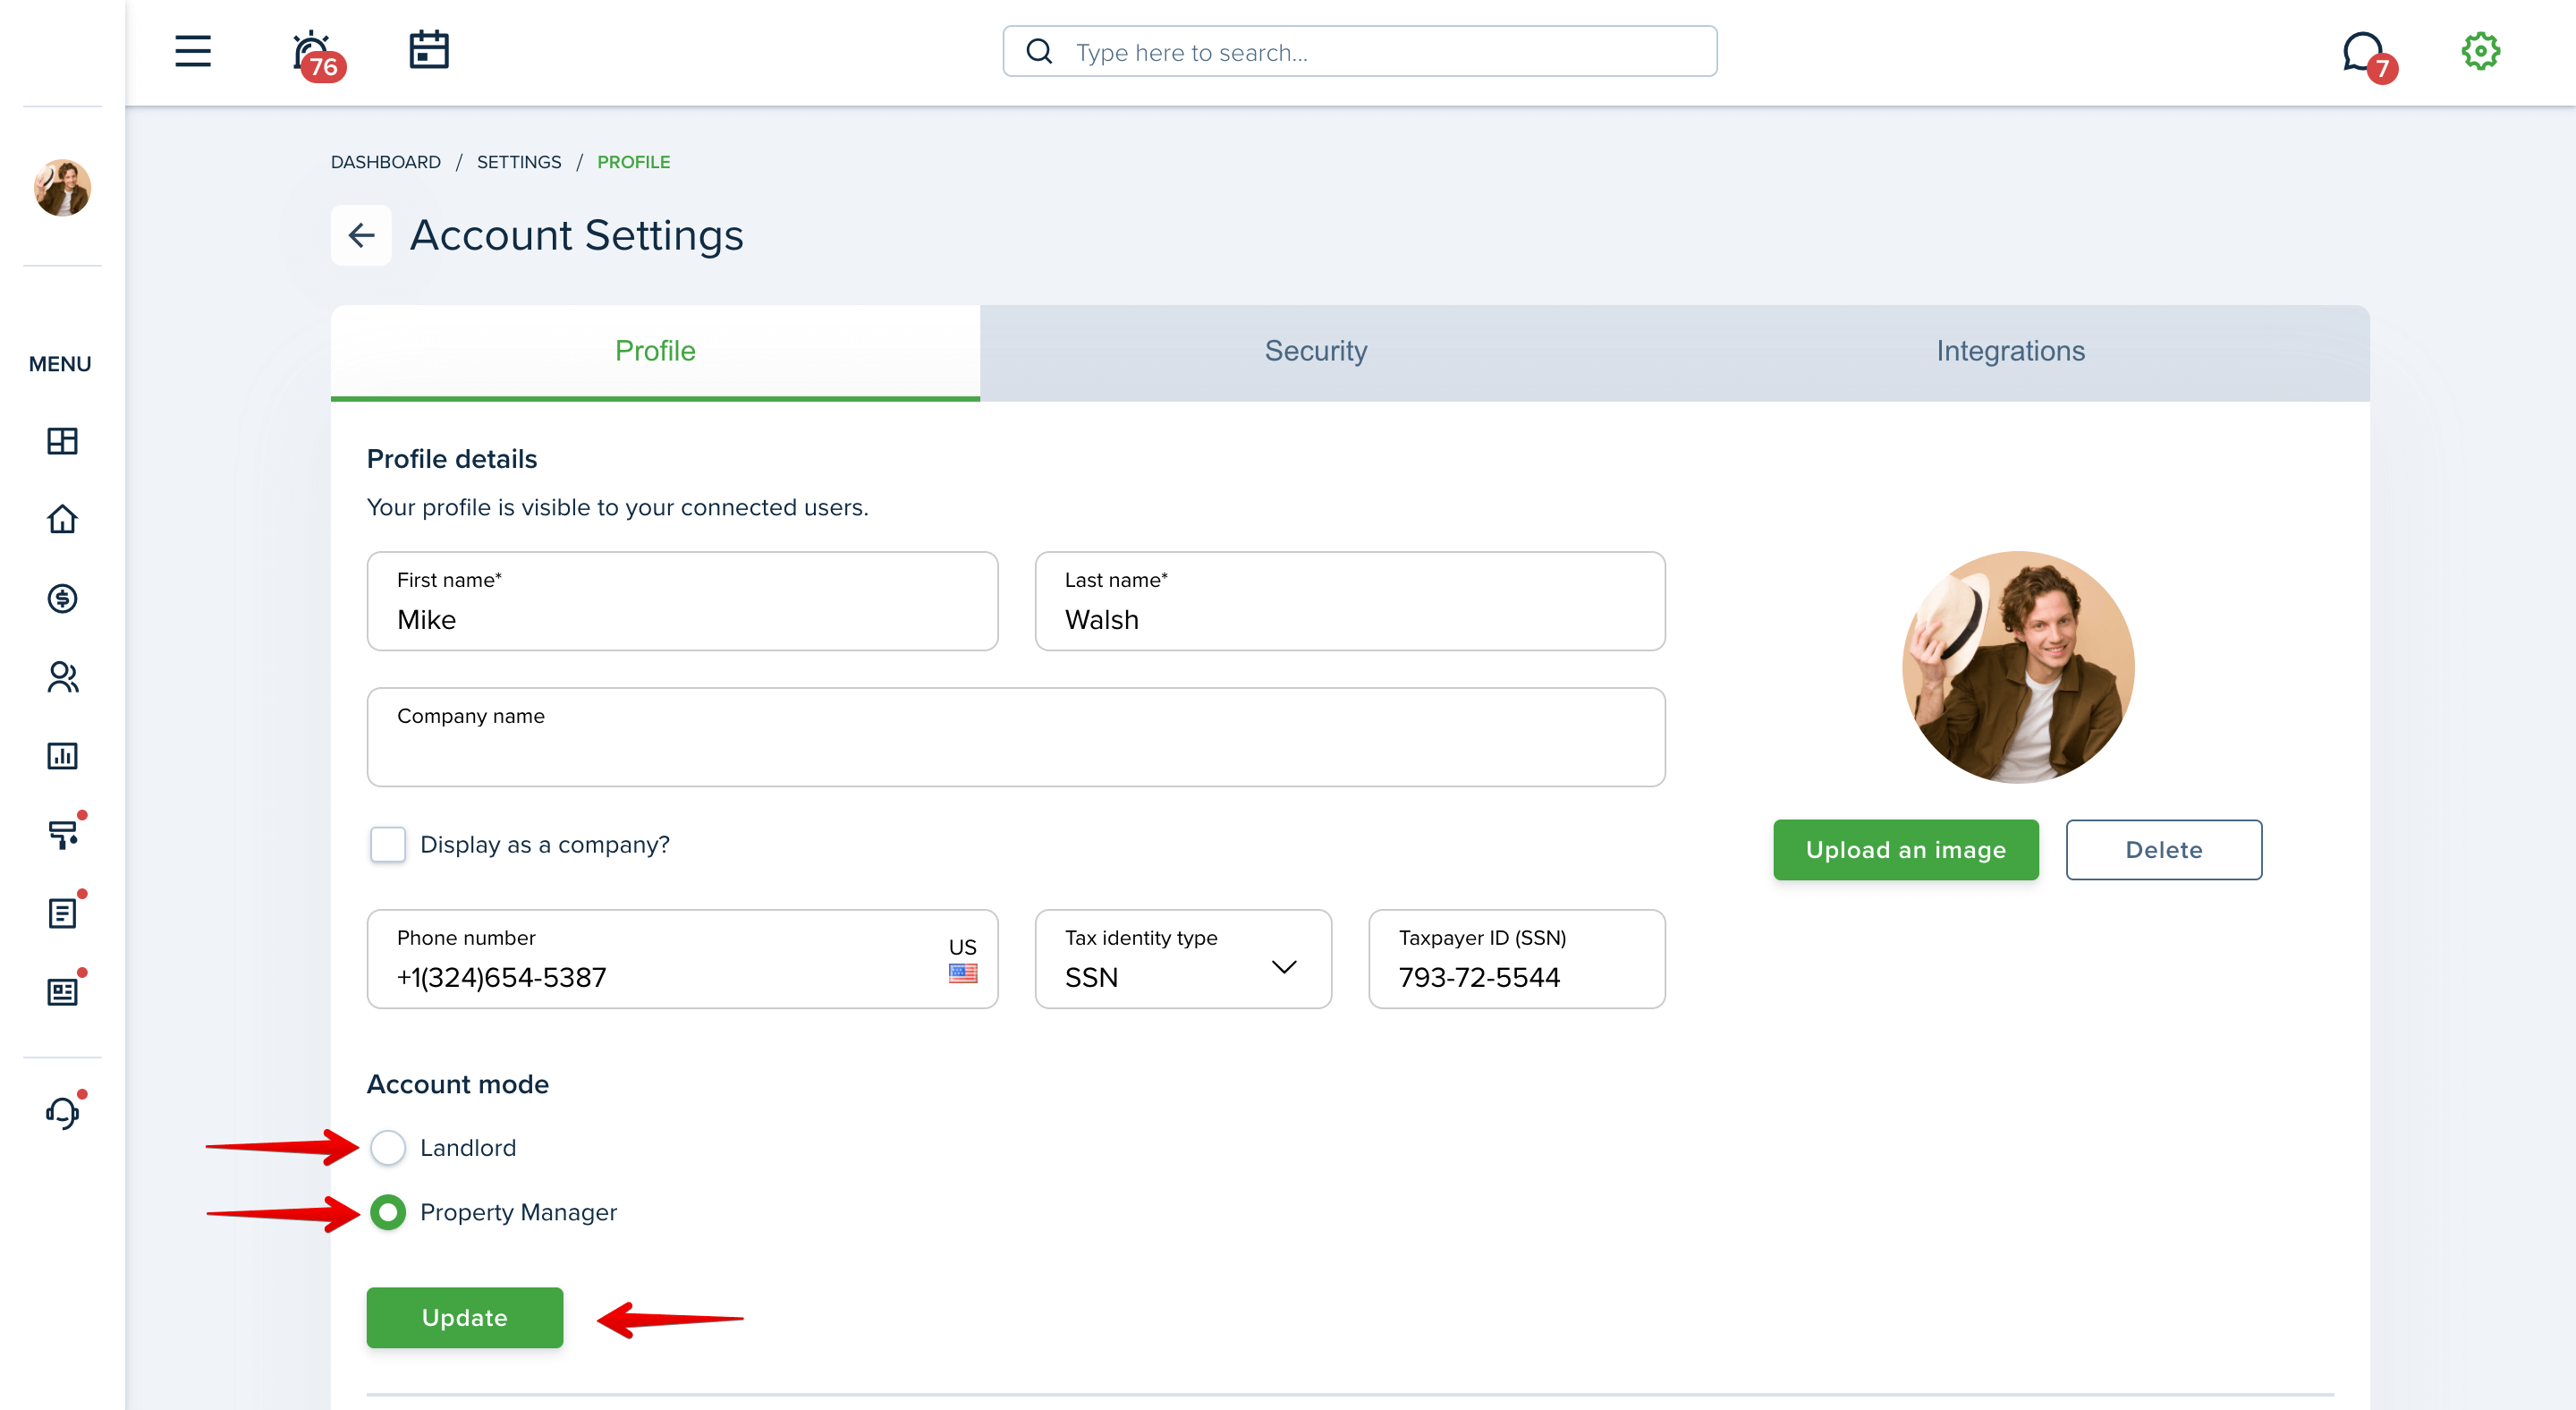Click the sidebar user avatar
The height and width of the screenshot is (1410, 2576).
tap(62, 187)
